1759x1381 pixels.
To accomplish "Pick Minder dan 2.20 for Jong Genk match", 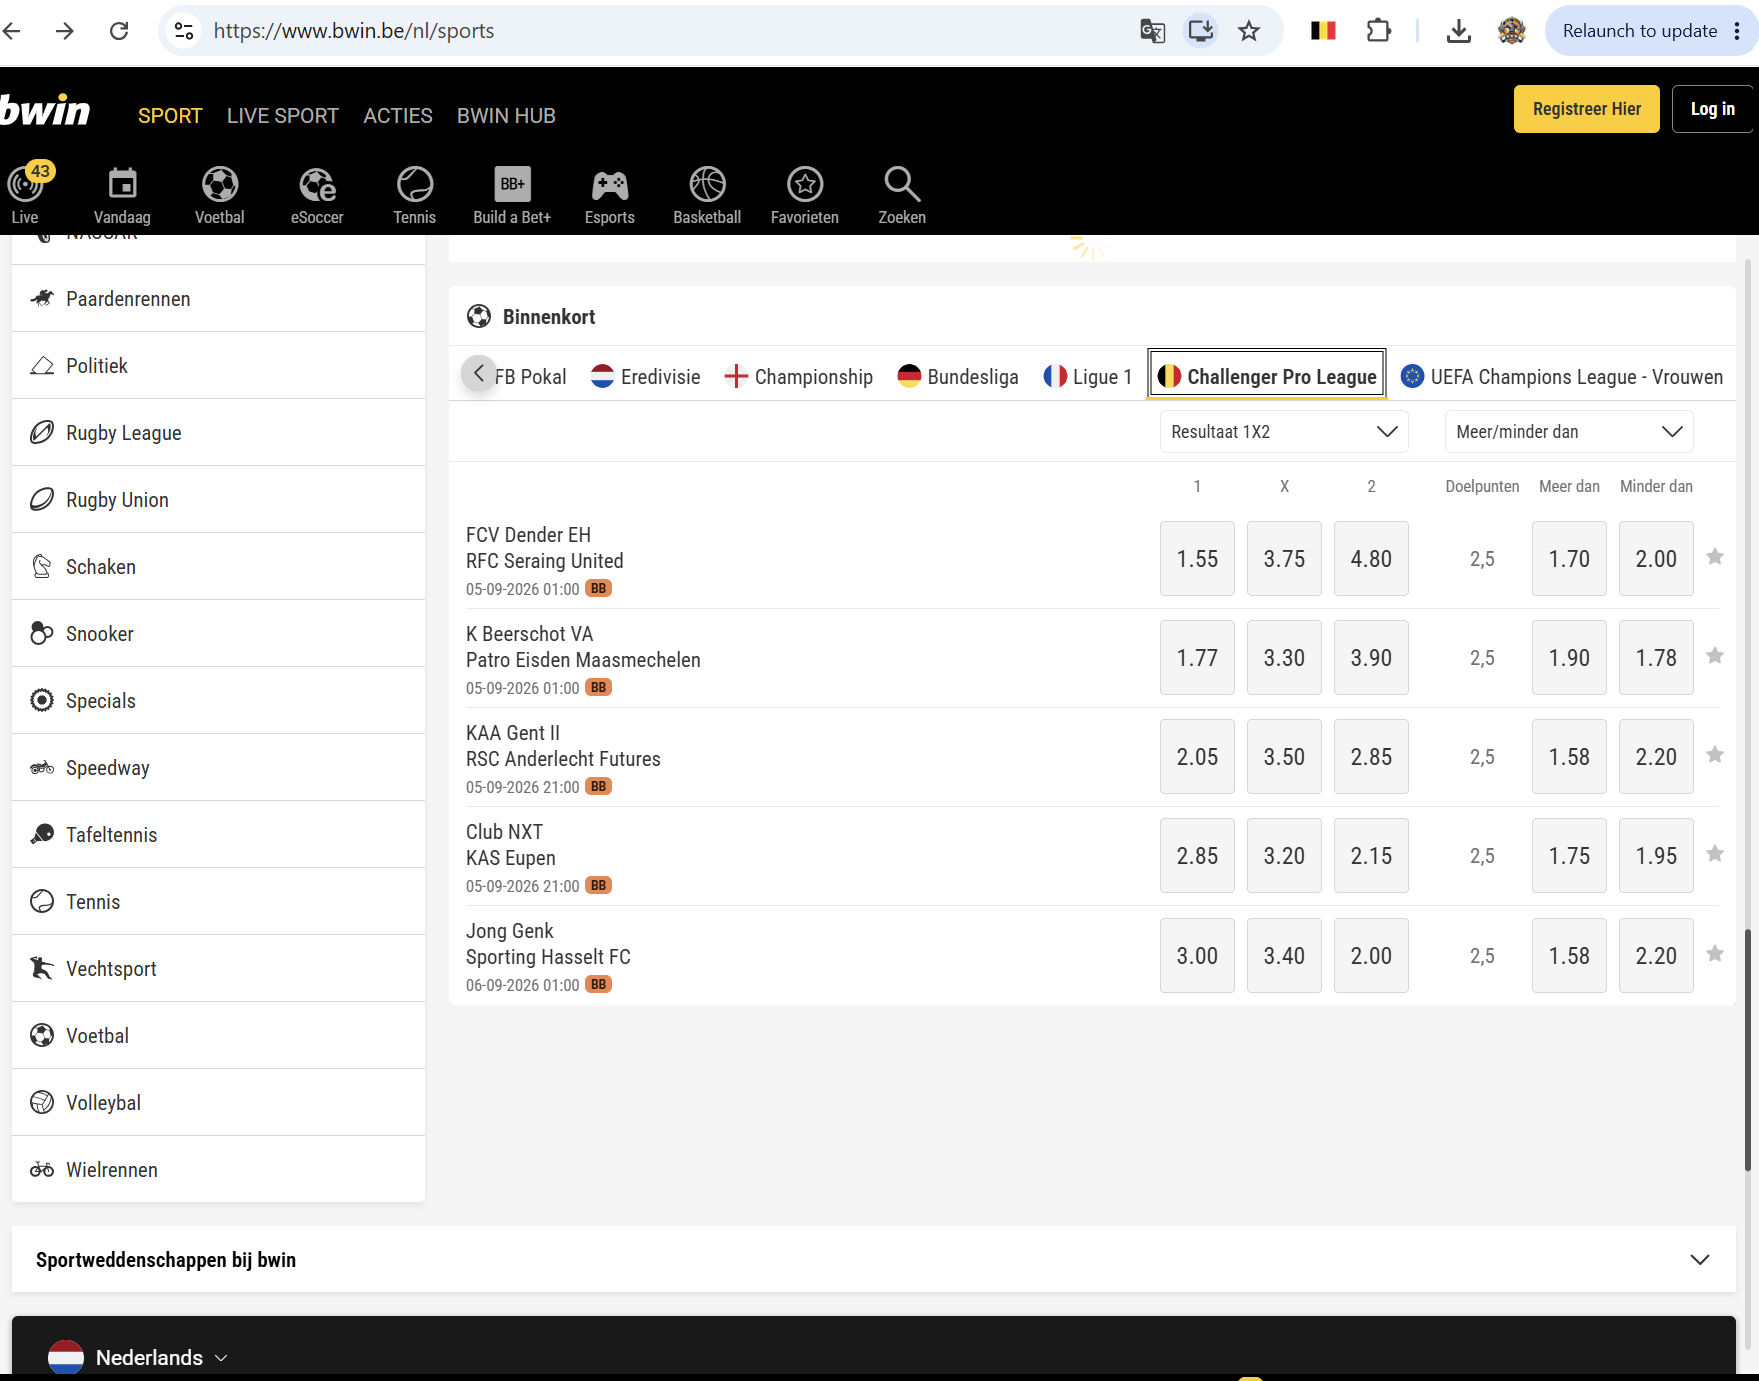I will click(x=1656, y=955).
